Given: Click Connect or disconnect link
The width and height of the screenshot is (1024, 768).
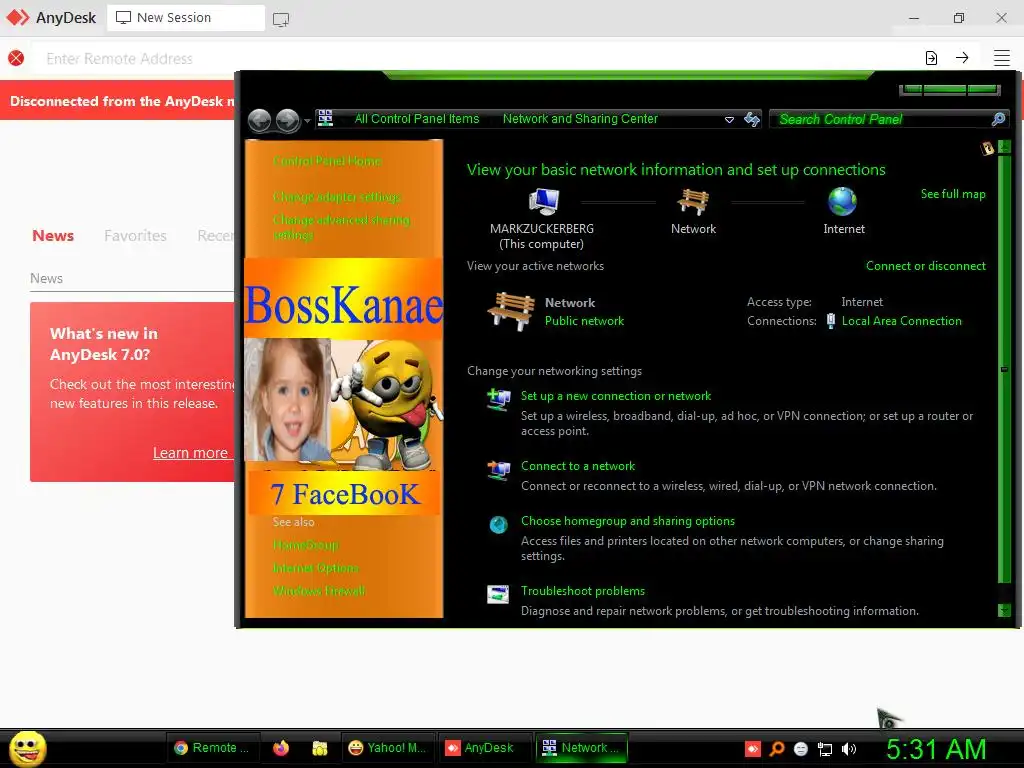Looking at the screenshot, I should coord(925,266).
